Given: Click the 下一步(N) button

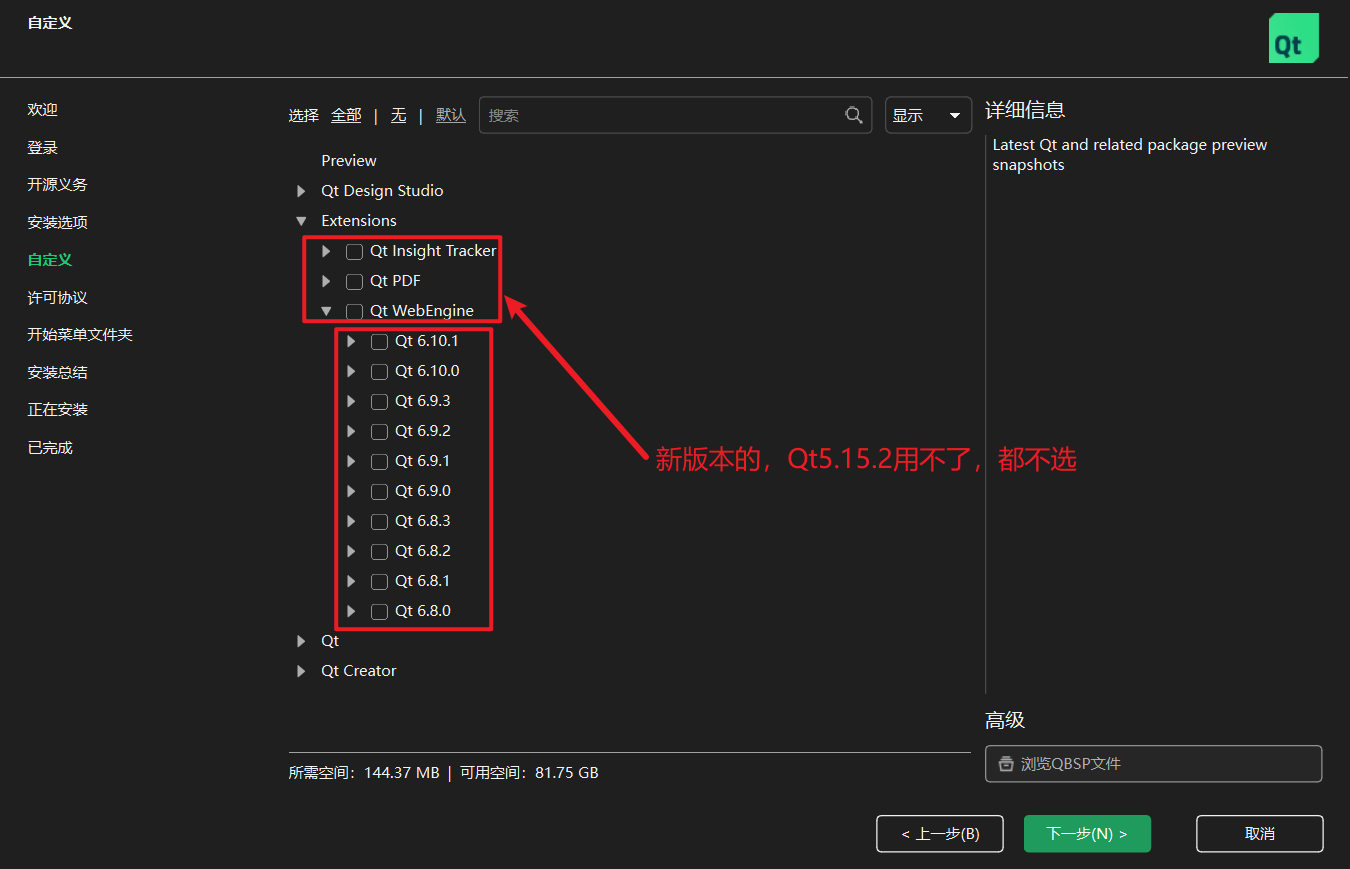Looking at the screenshot, I should [1087, 834].
